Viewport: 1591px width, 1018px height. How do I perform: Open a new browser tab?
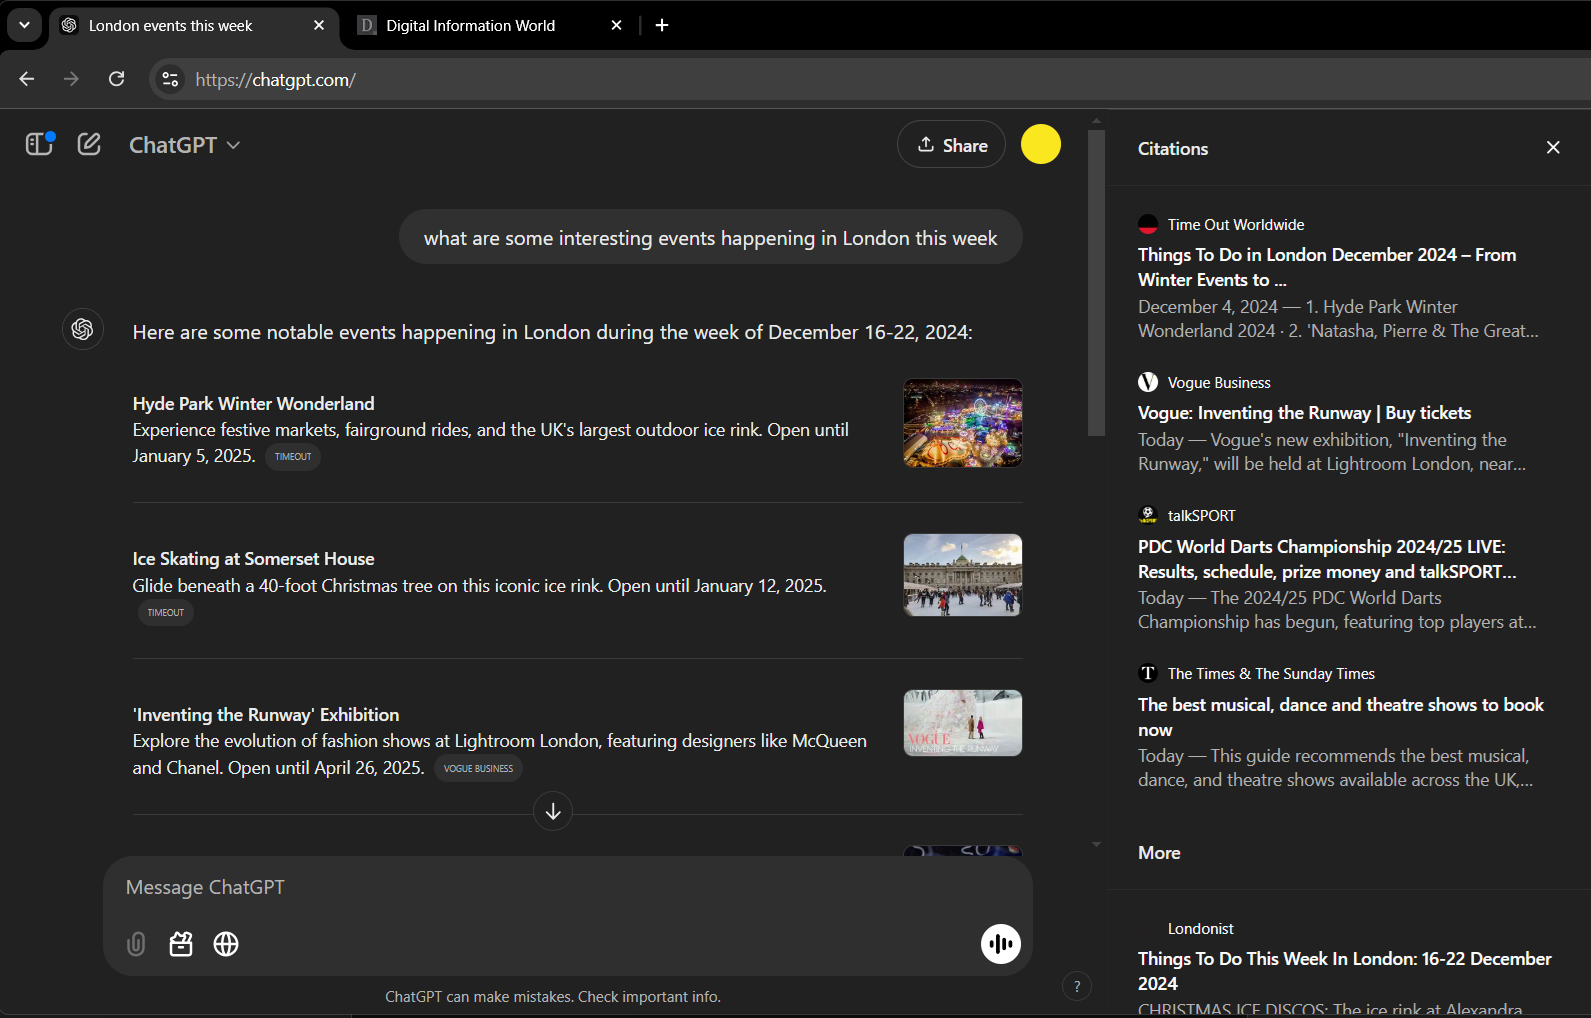click(662, 25)
